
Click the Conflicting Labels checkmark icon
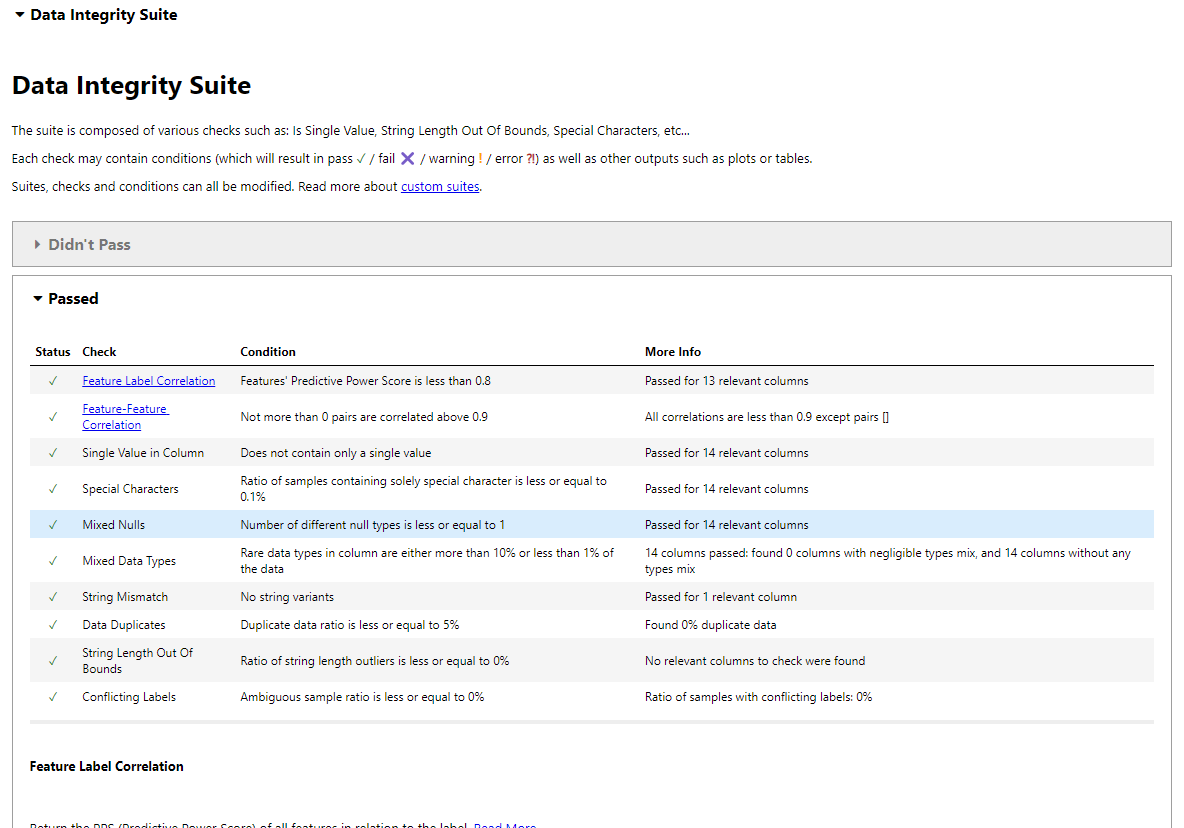[x=53, y=697]
